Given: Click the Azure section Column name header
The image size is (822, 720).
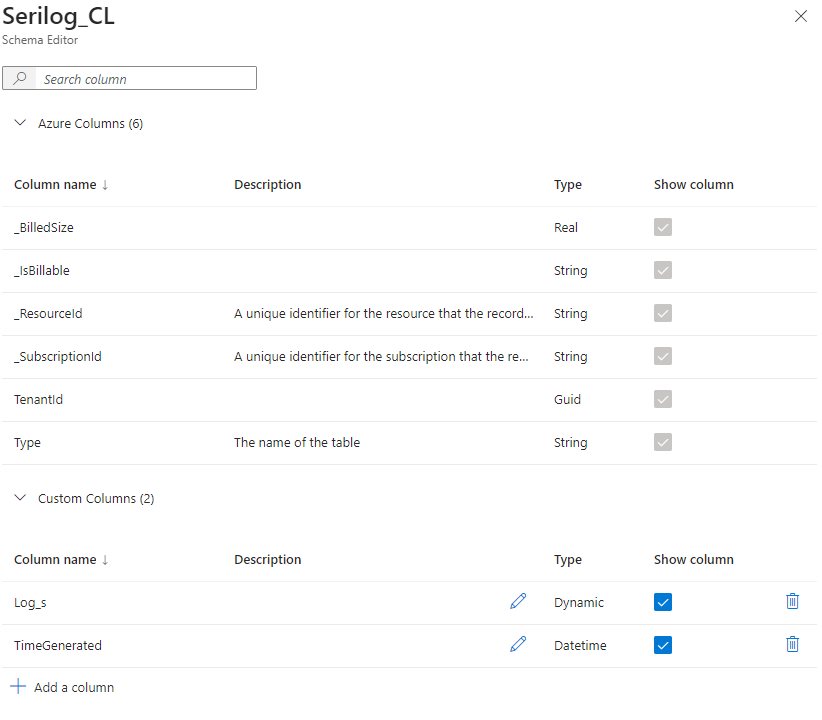Looking at the screenshot, I should (55, 185).
